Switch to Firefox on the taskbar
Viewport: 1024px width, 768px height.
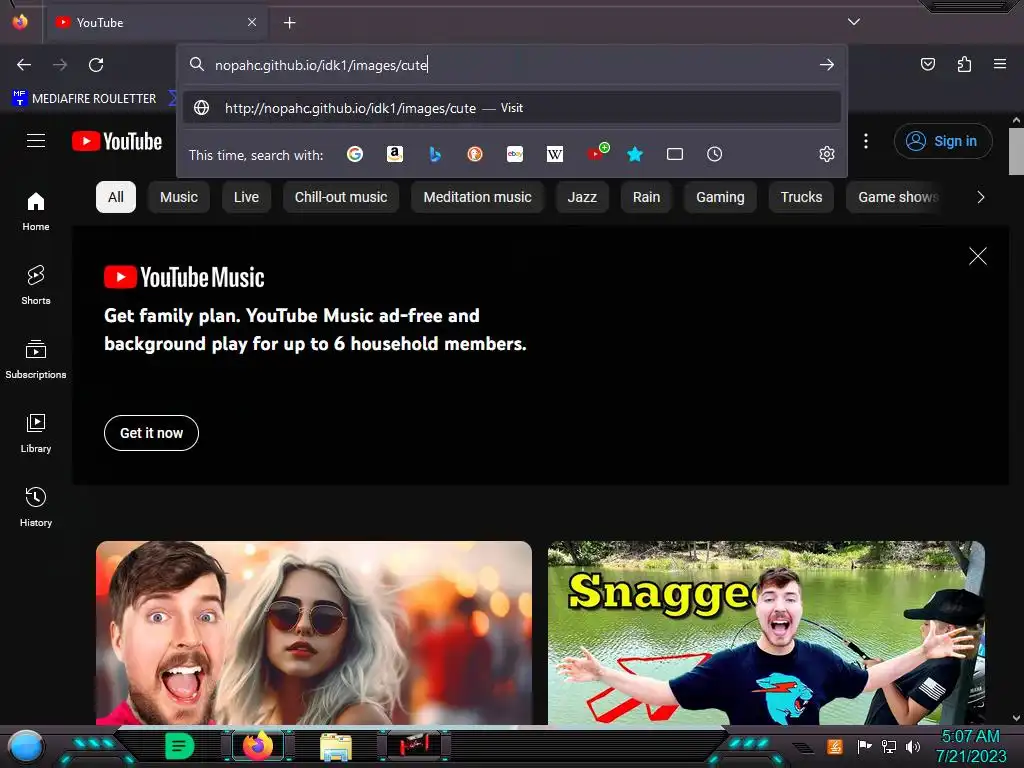pos(258,746)
